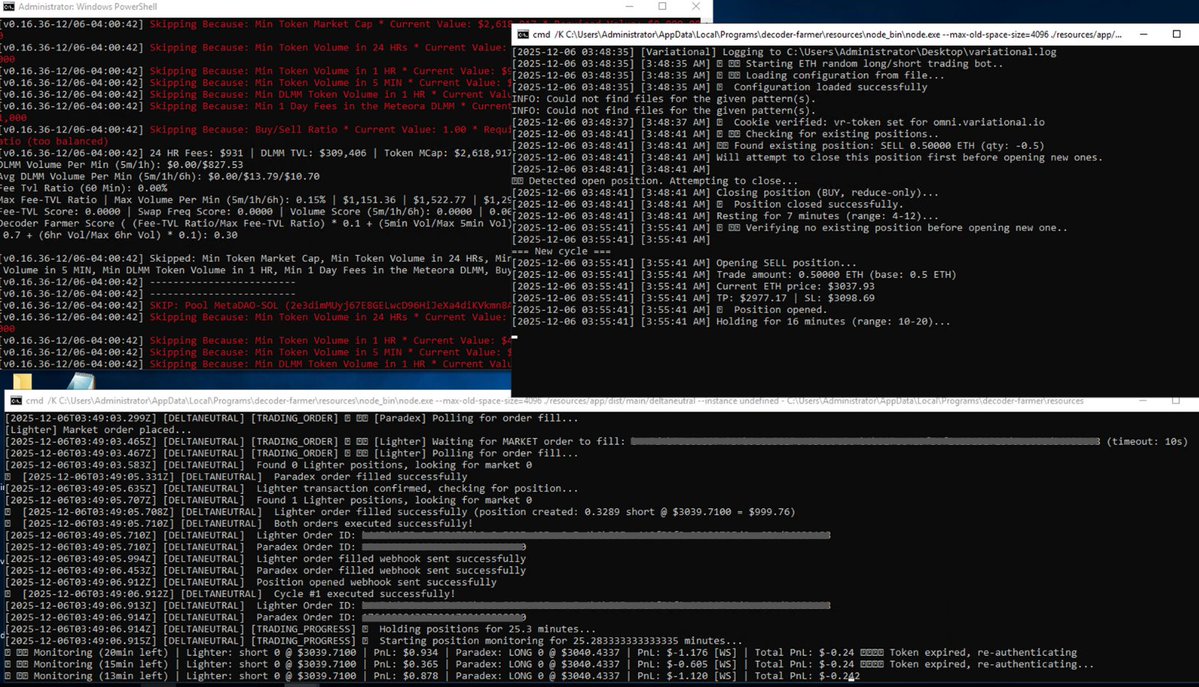Open the PowerShell window's title bar icon menu
The width and height of the screenshot is (1199, 687).
click(x=8, y=6)
